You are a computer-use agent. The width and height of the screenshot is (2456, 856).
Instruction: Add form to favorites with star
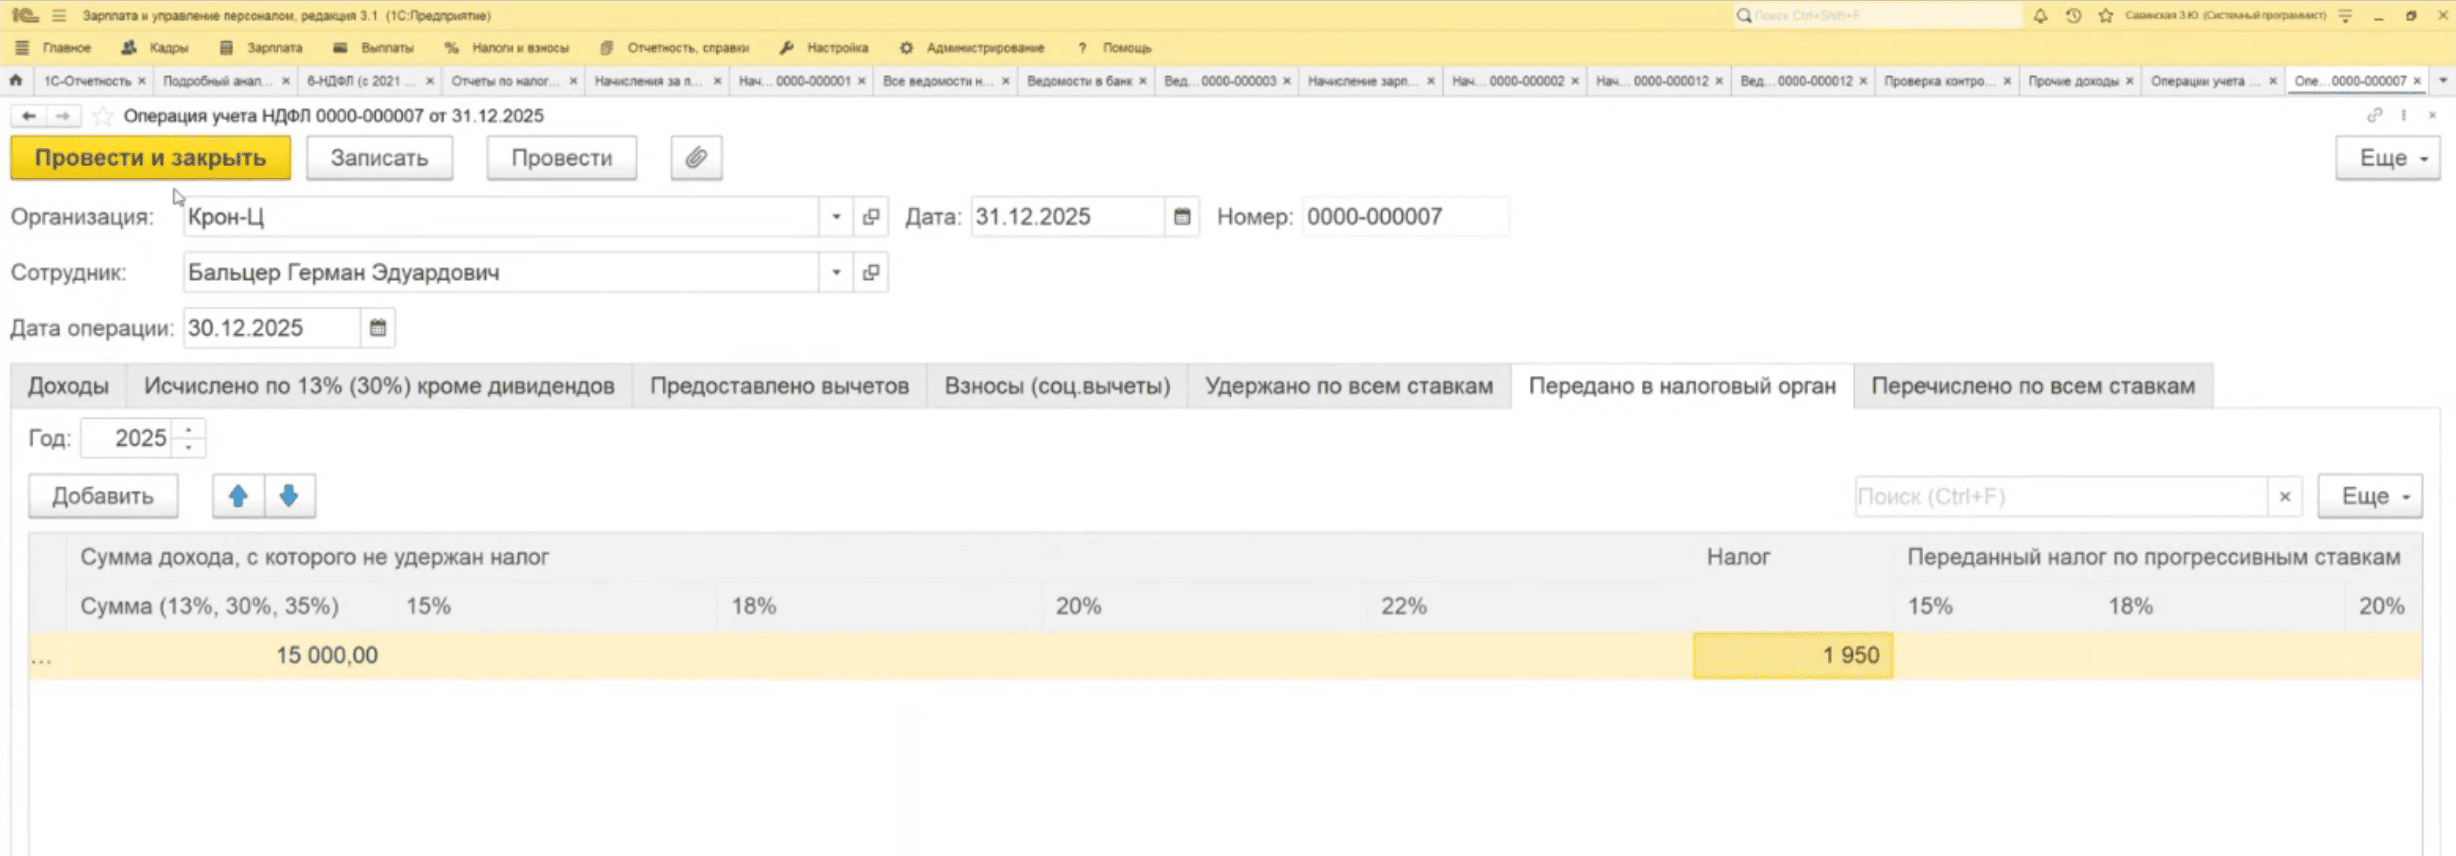102,116
